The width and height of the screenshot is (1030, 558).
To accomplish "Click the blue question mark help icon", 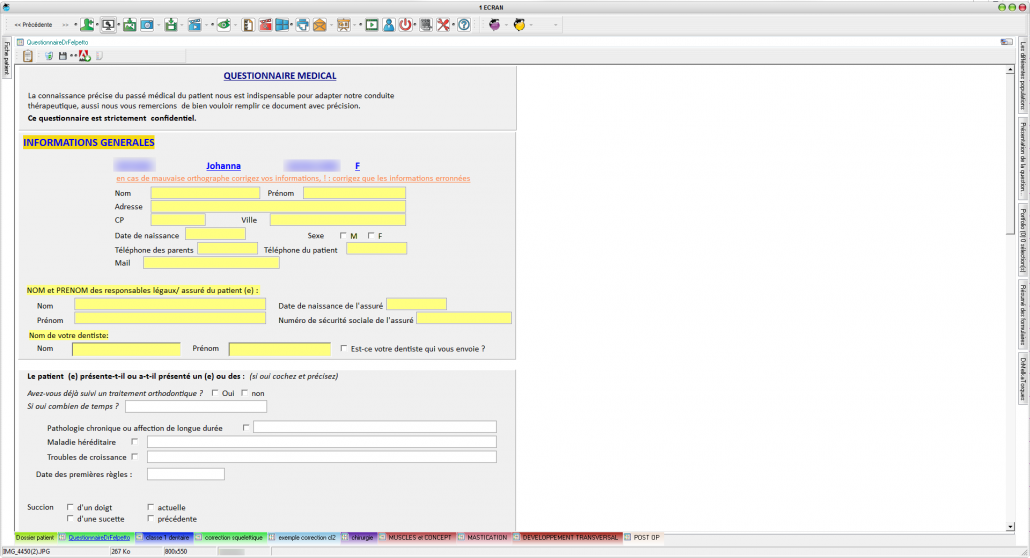I will tap(464, 25).
